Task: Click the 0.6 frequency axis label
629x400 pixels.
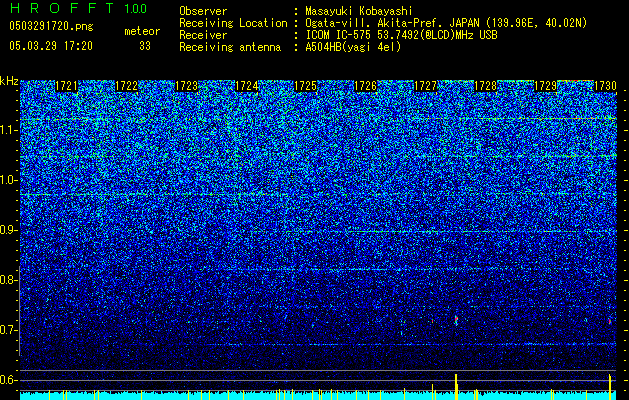Action: pyautogui.click(x=9, y=380)
